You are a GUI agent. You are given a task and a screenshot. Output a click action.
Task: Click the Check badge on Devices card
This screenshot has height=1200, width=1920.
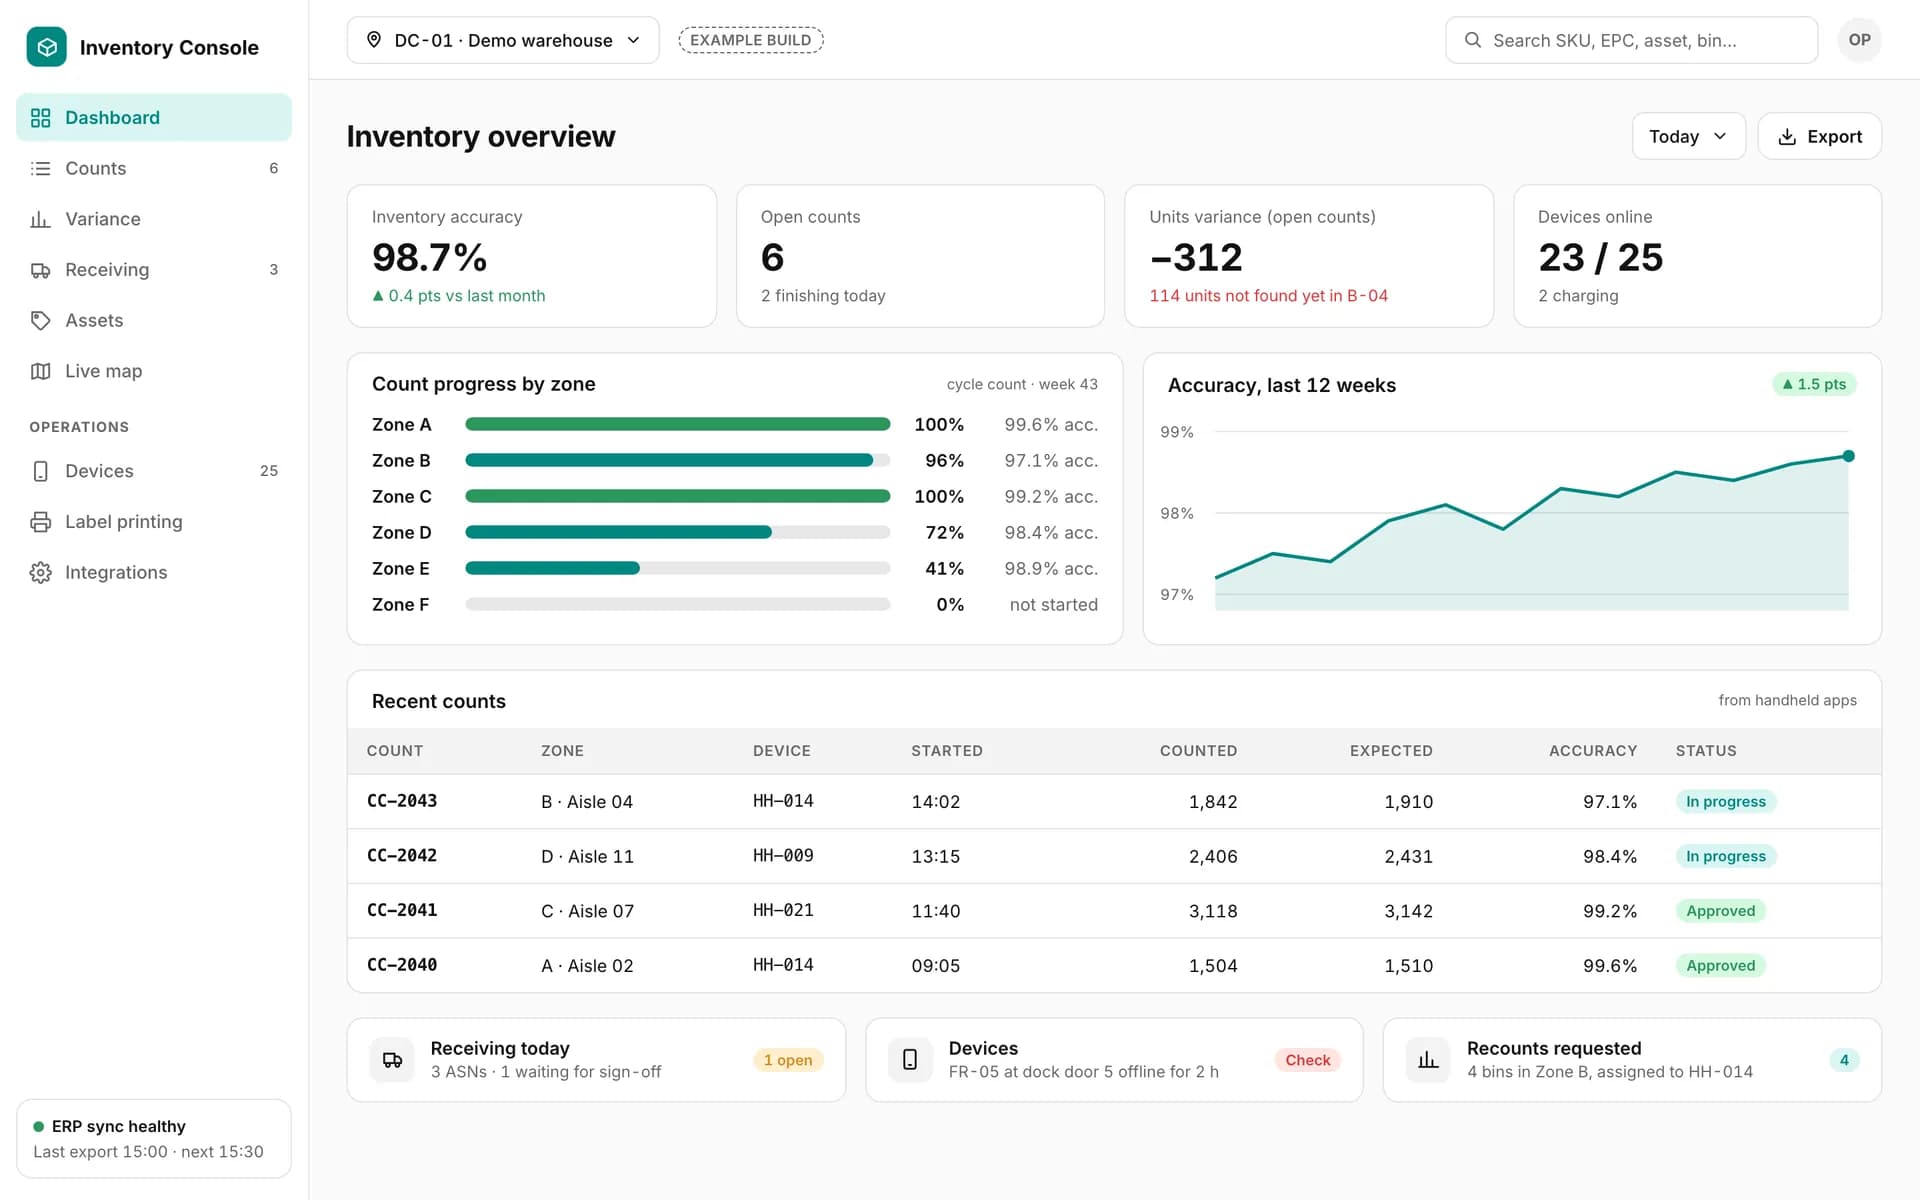pyautogui.click(x=1307, y=1060)
